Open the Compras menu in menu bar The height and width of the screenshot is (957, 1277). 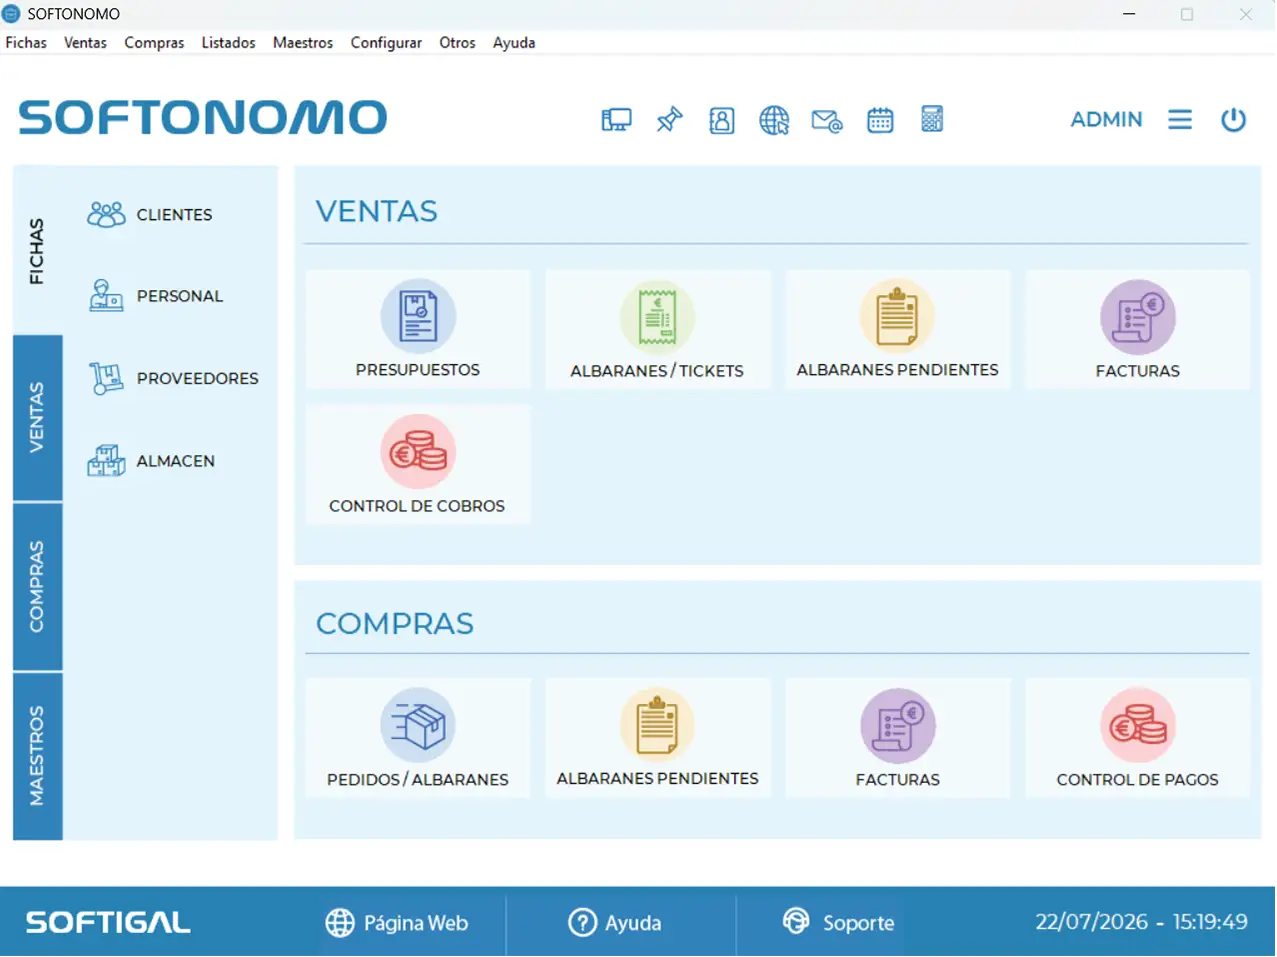point(154,43)
